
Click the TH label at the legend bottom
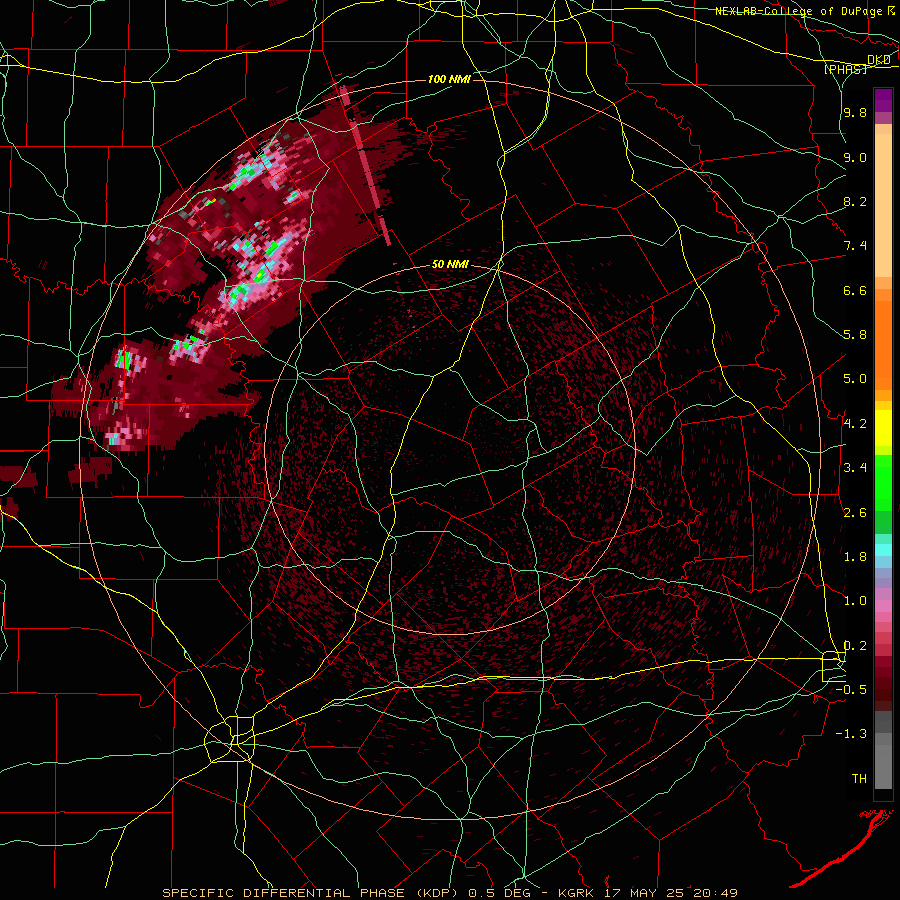[x=859, y=779]
